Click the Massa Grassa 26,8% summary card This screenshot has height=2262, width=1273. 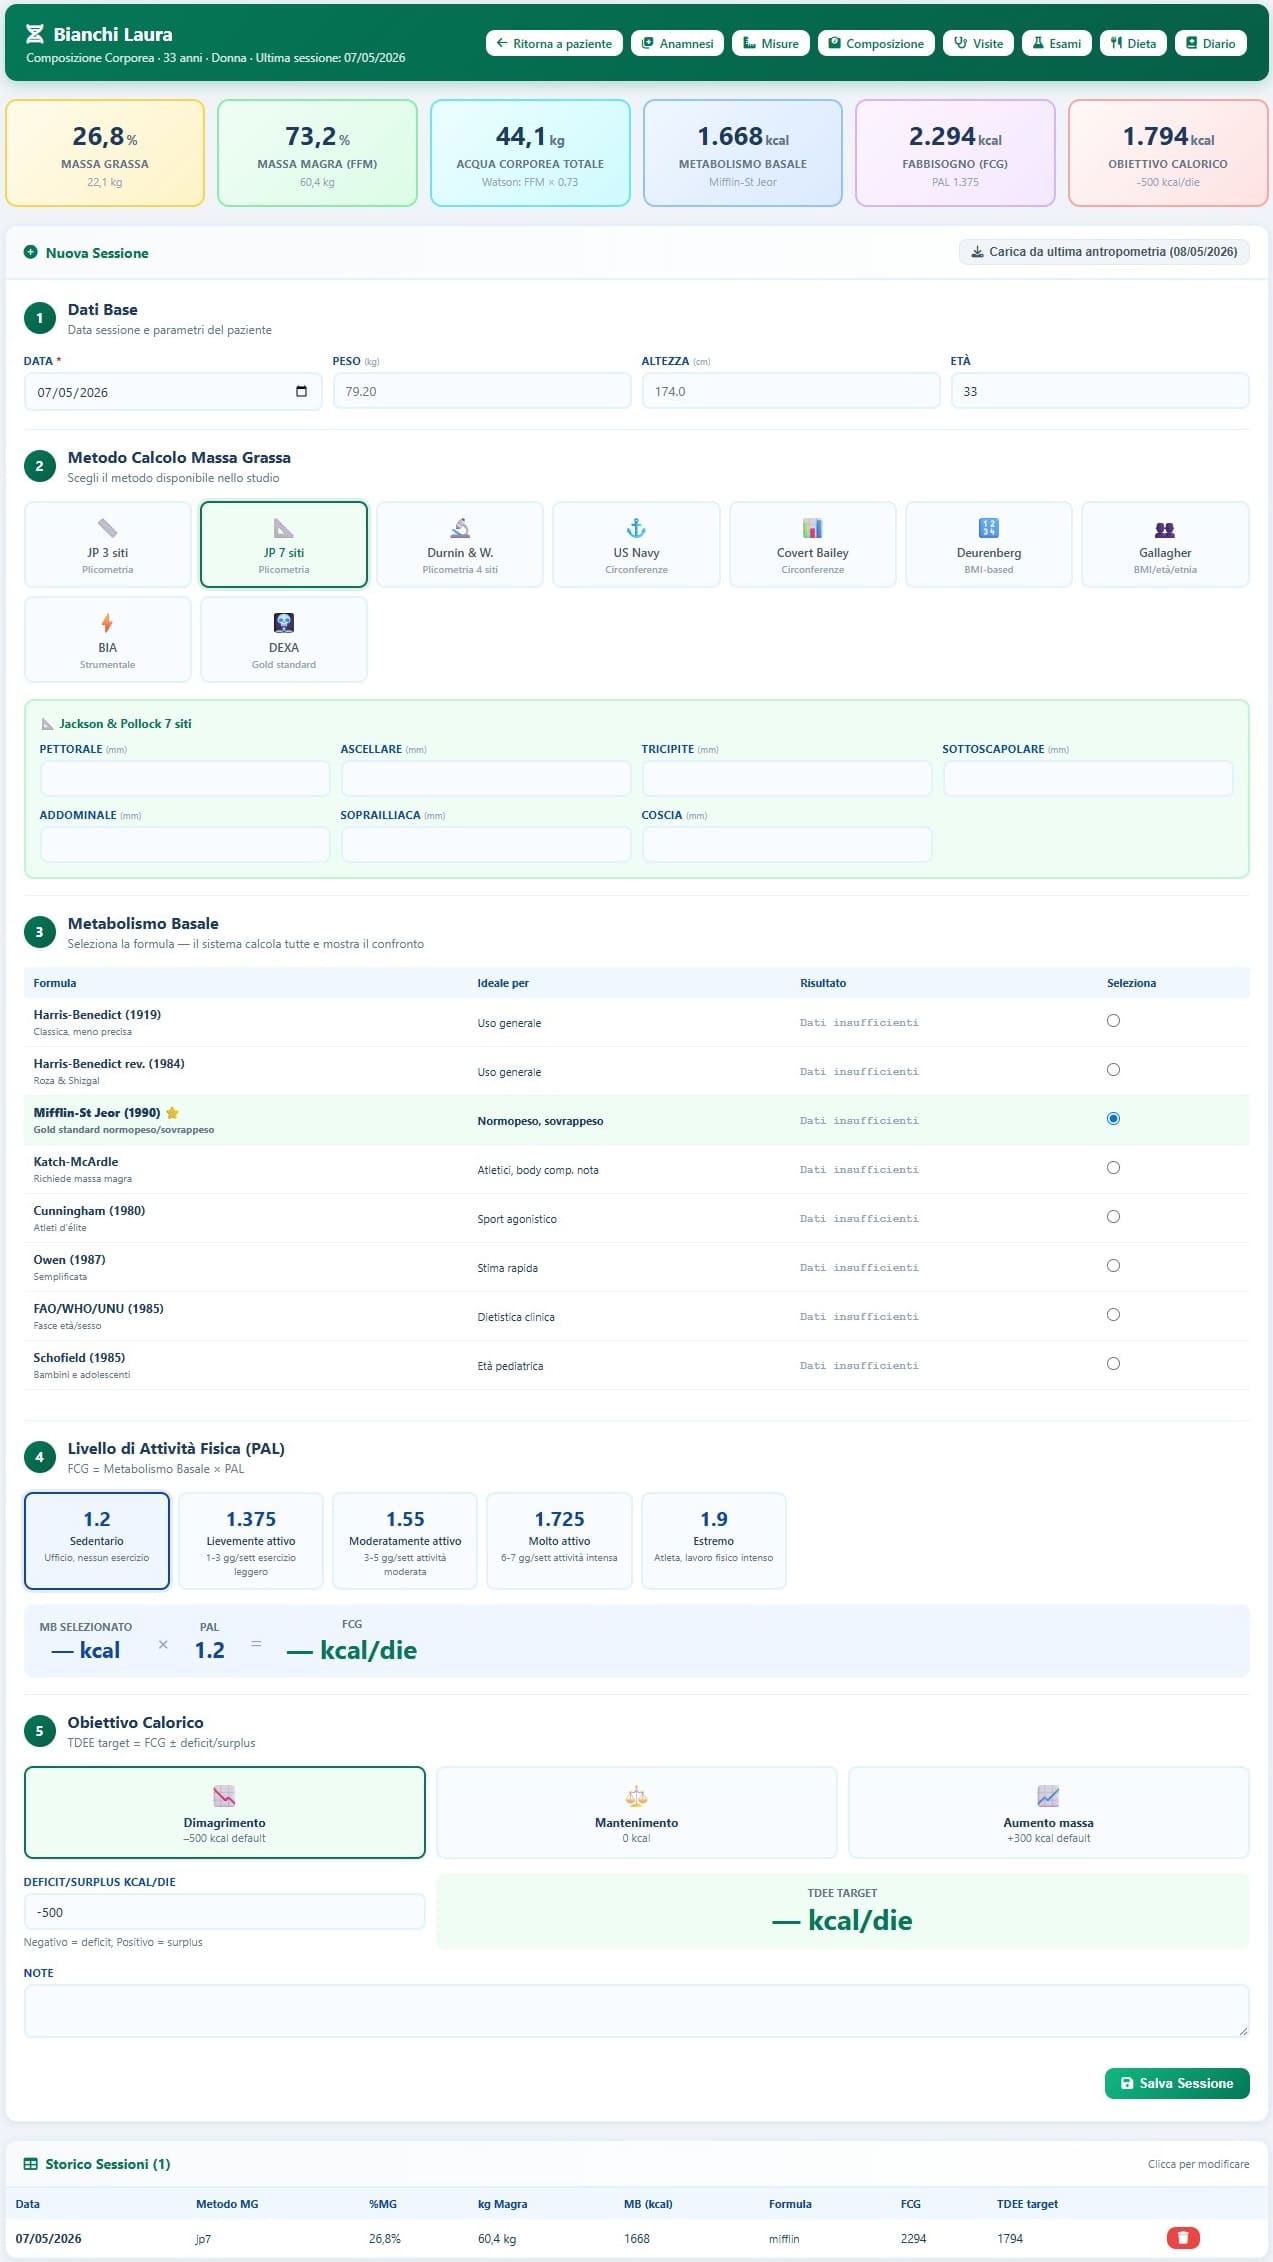point(105,153)
